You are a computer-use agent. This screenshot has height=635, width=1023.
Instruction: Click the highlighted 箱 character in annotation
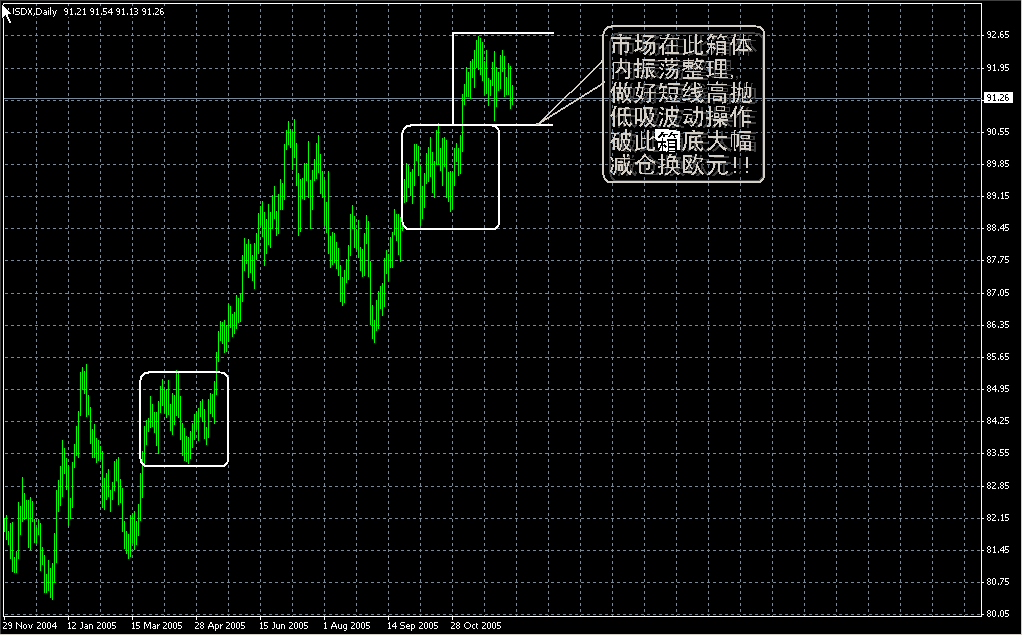point(667,141)
